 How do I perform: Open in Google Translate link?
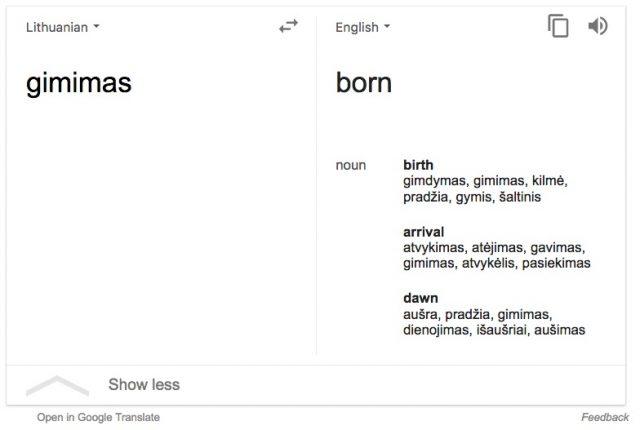pos(98,417)
